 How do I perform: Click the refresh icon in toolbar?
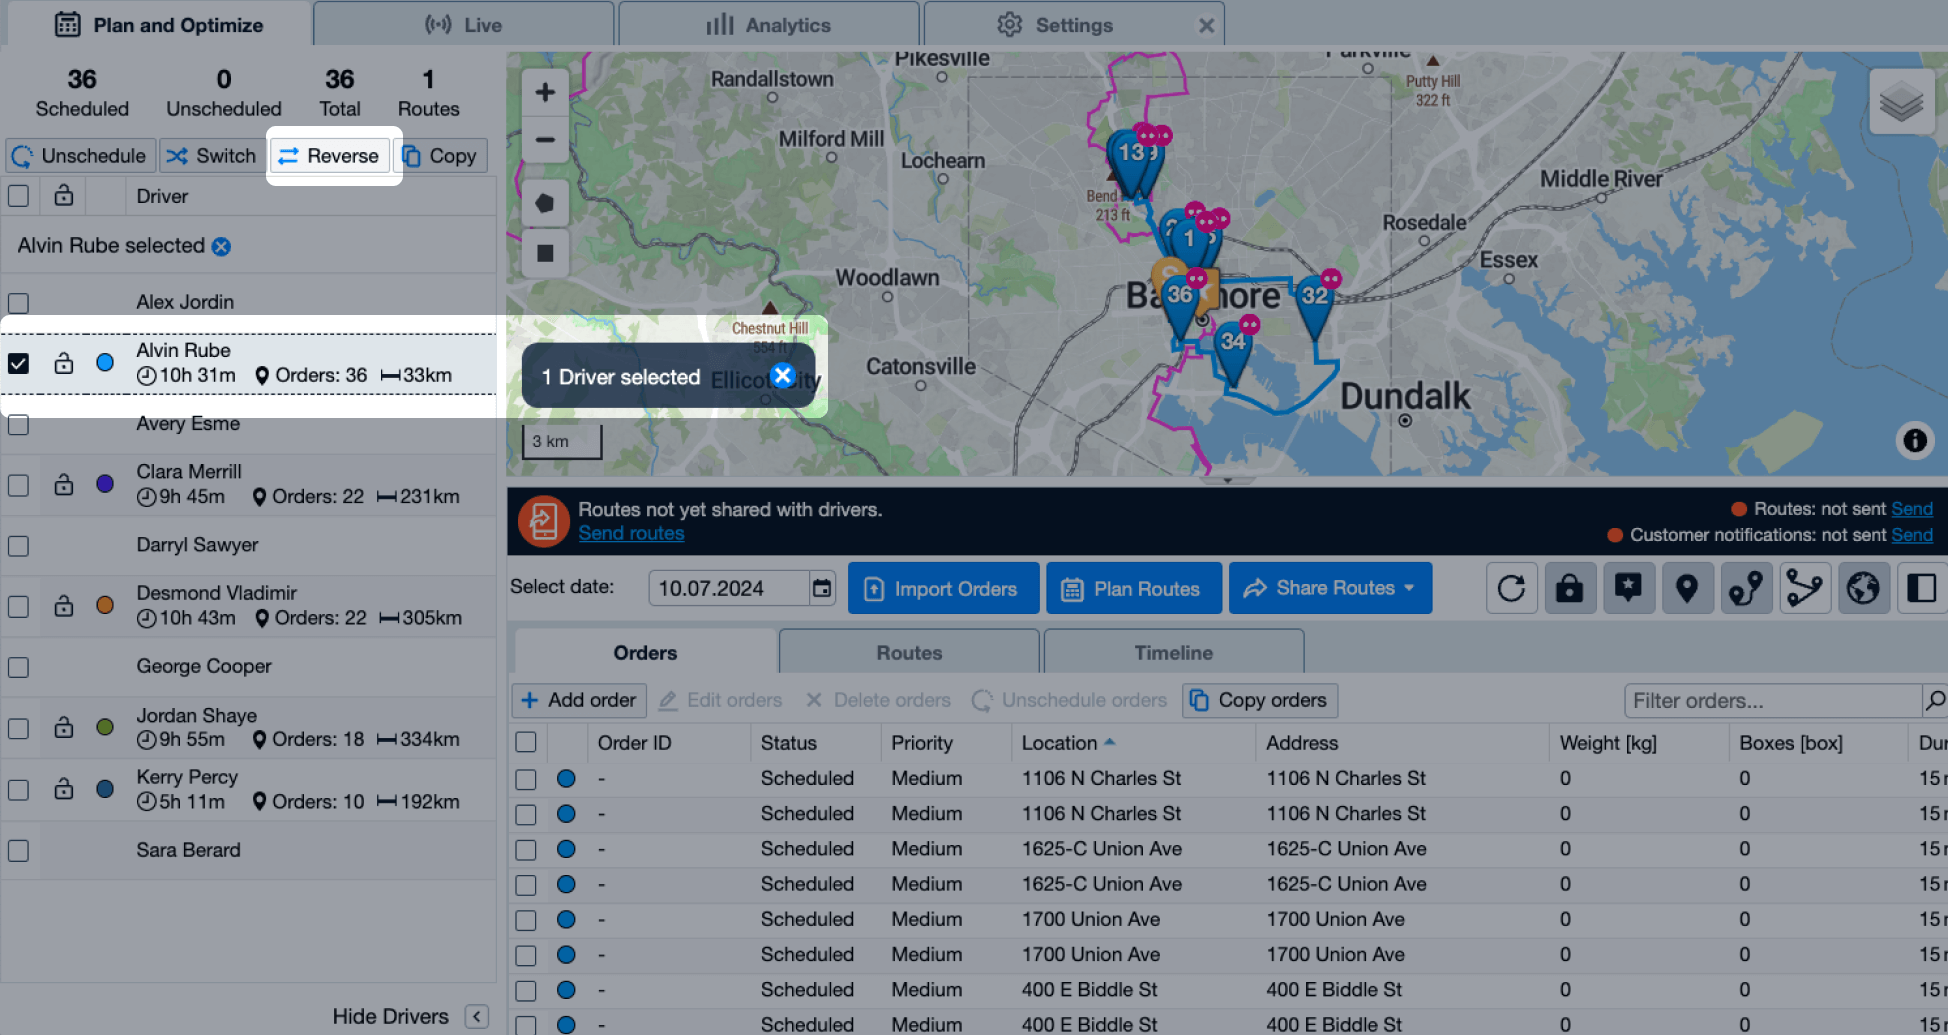(1511, 588)
